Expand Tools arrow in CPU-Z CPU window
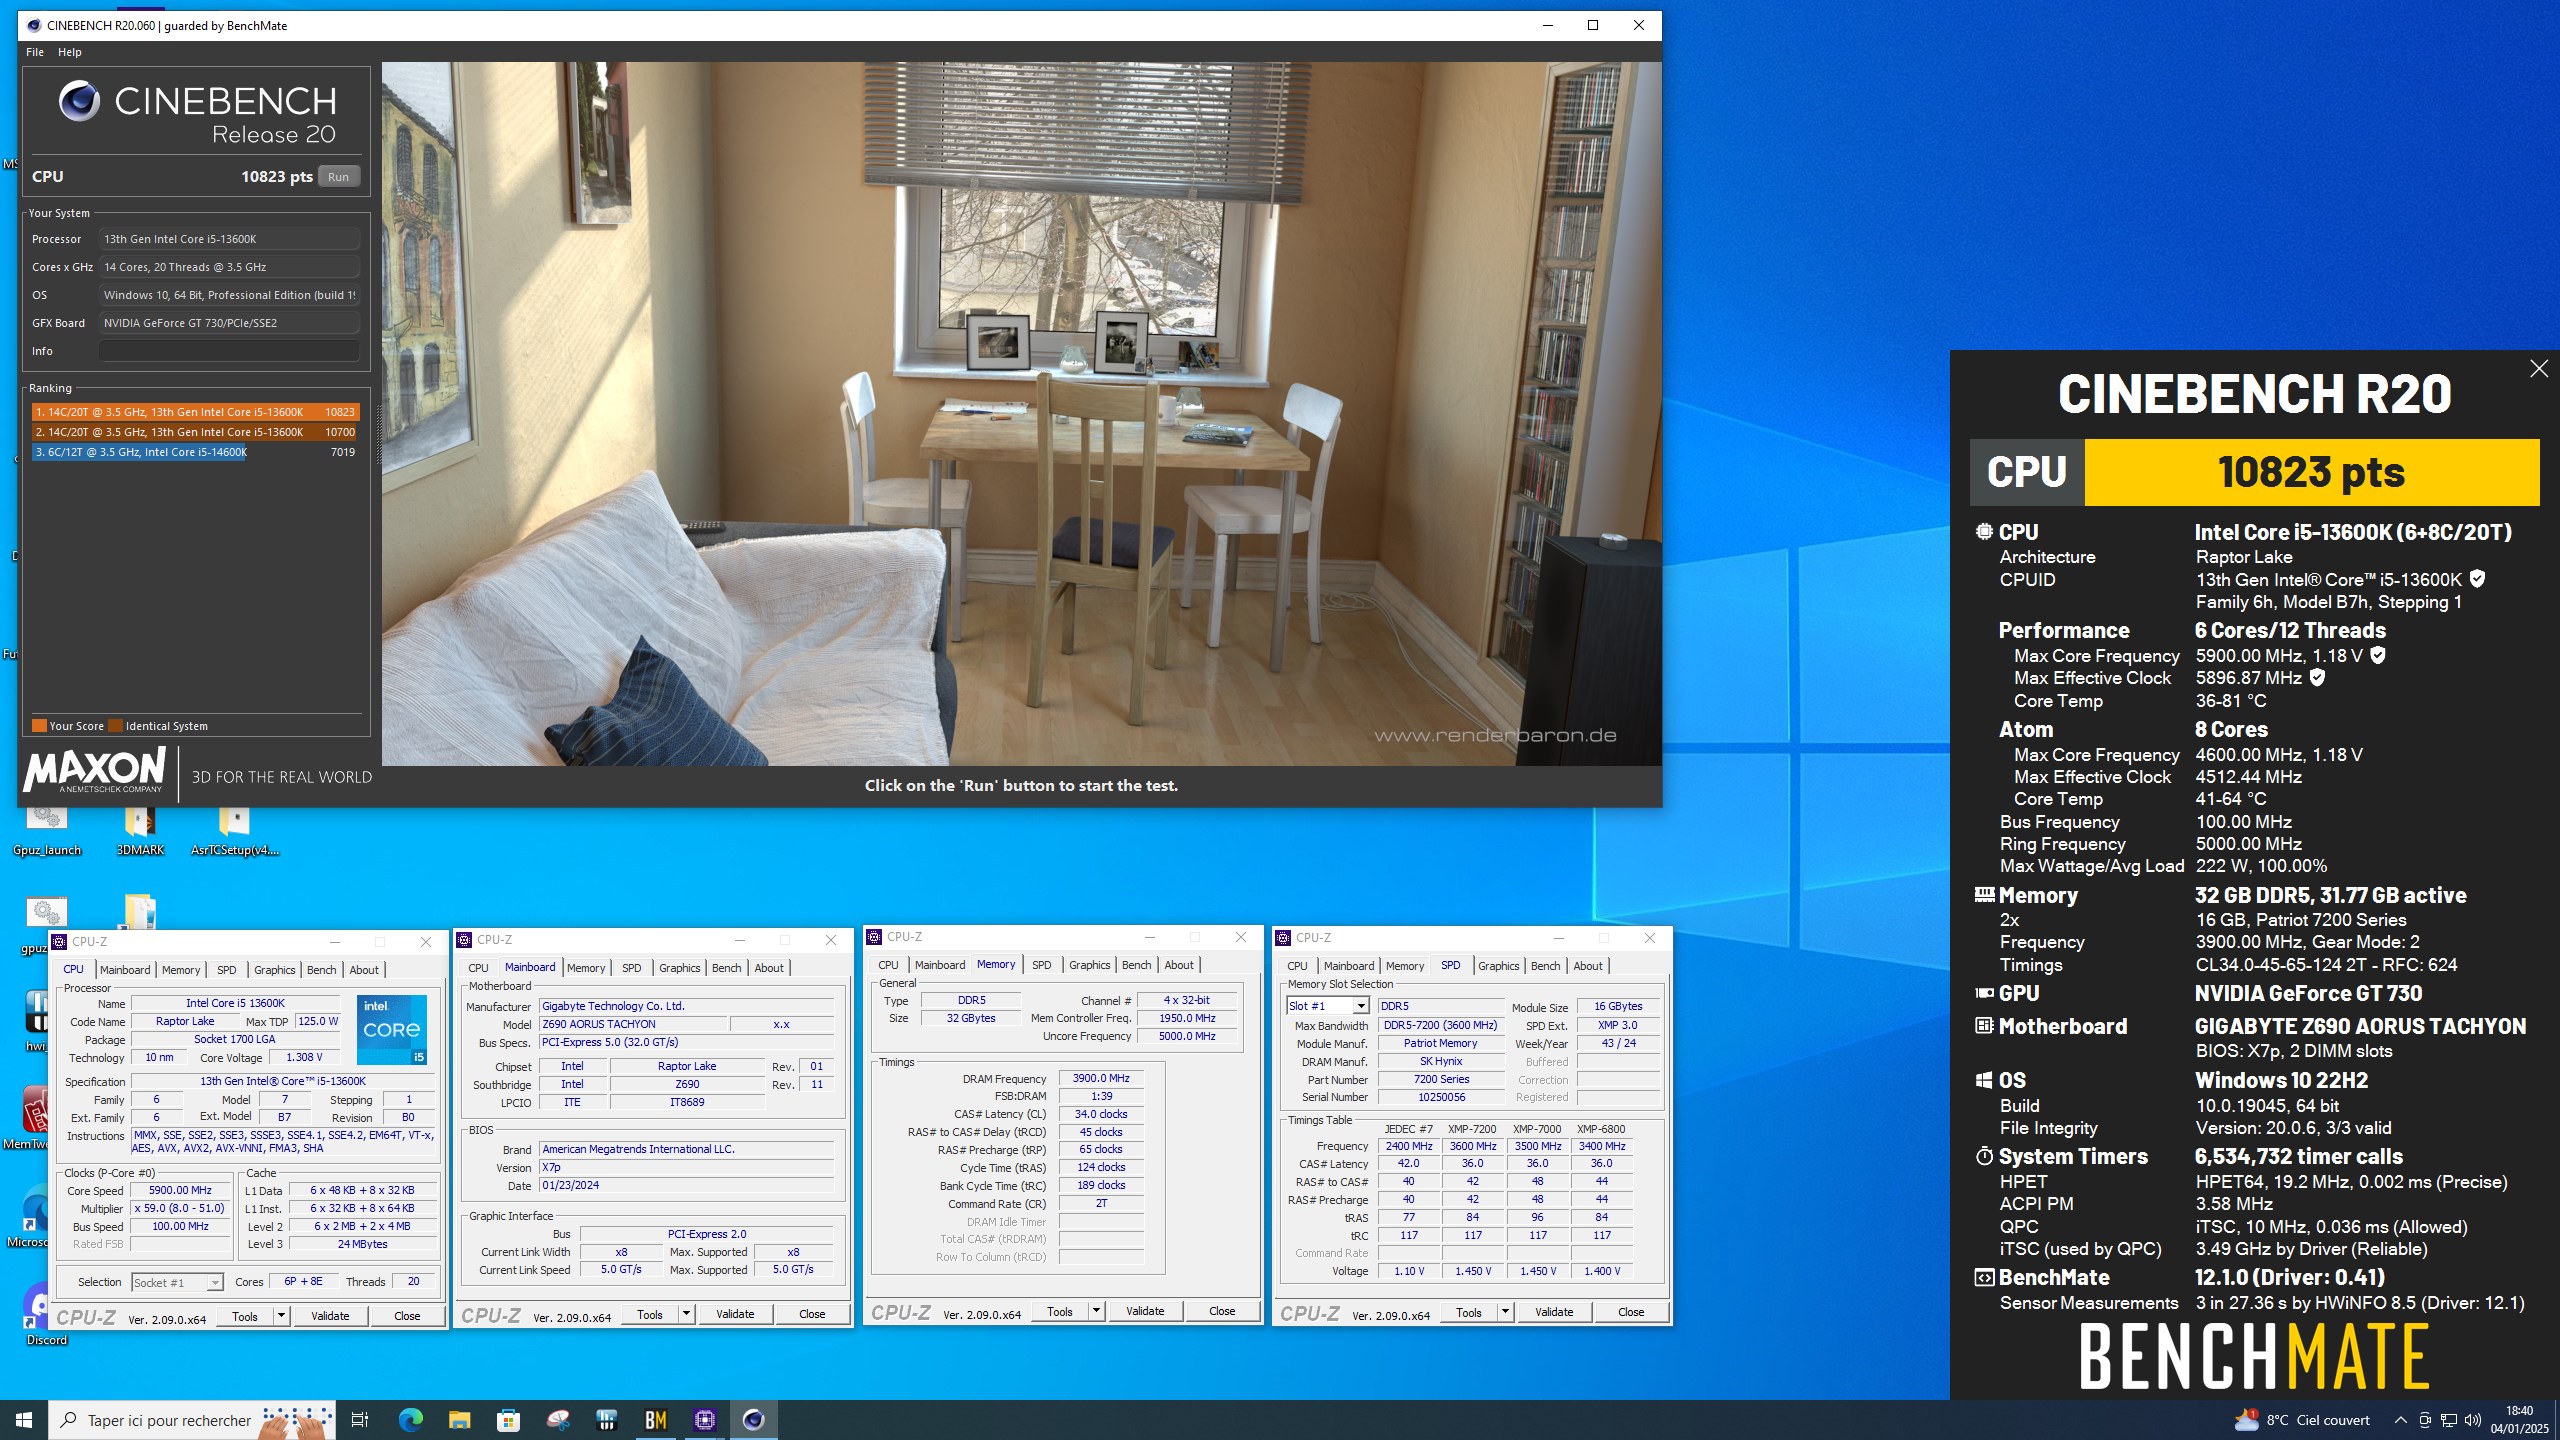Screen dimensions: 2560x1440 [281, 1316]
